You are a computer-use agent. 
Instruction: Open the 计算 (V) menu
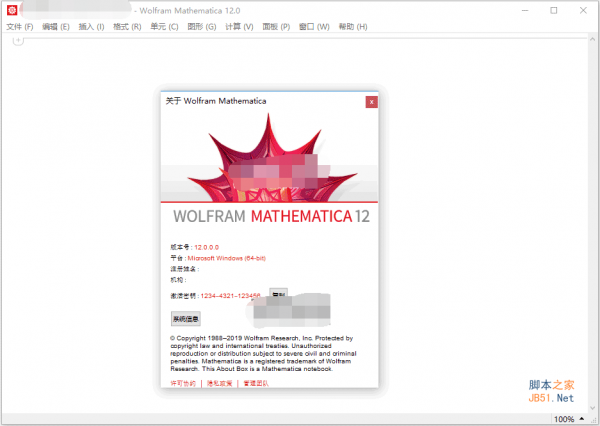click(x=239, y=26)
